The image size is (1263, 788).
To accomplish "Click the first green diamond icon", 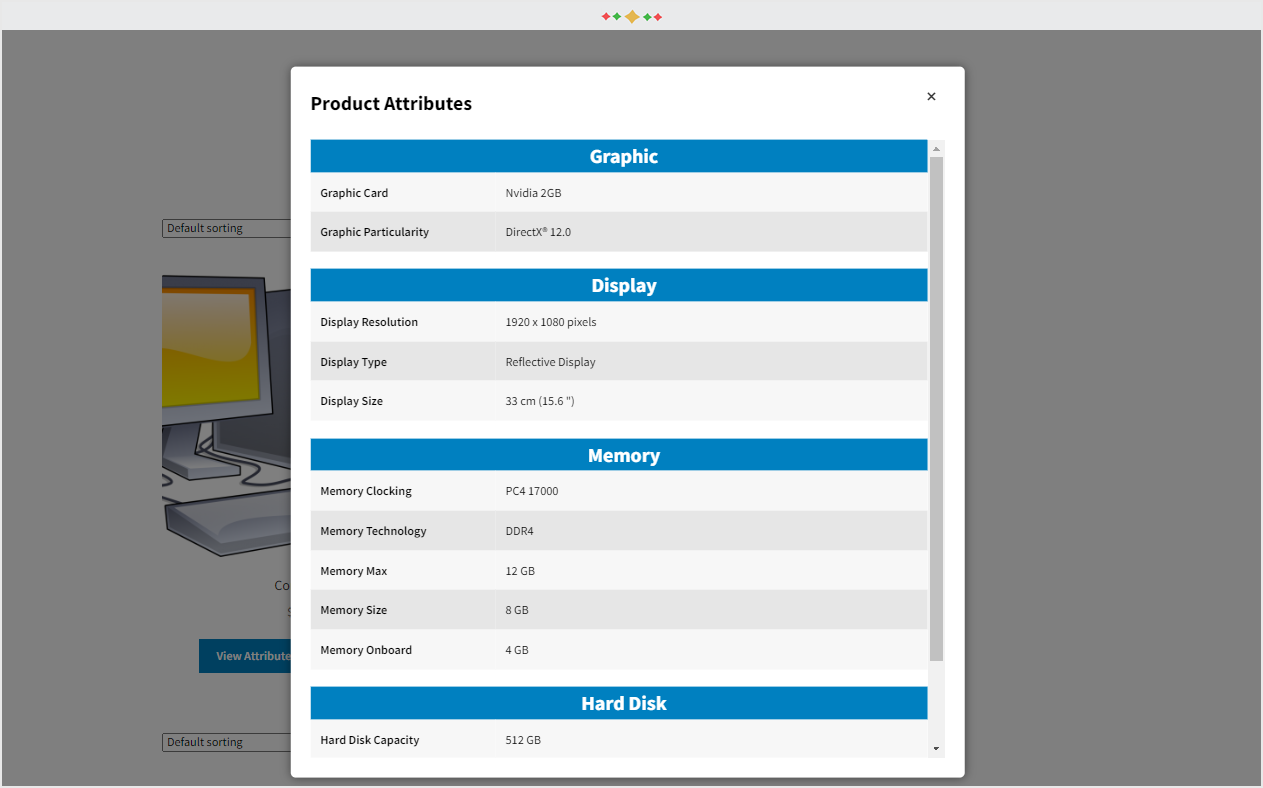I will (617, 16).
